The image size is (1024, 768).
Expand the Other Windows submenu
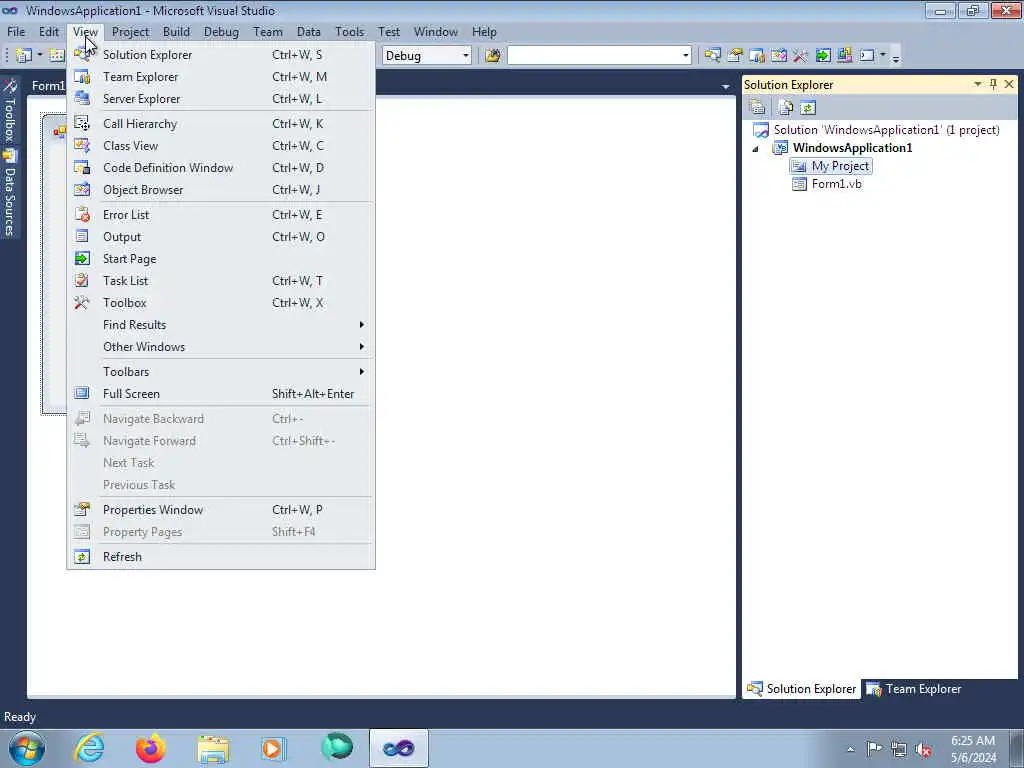click(221, 347)
